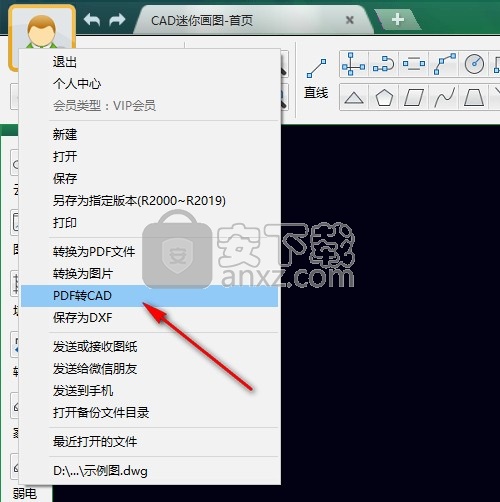Click the redo arrow icon
This screenshot has width=500, height=502.
pyautogui.click(x=117, y=19)
